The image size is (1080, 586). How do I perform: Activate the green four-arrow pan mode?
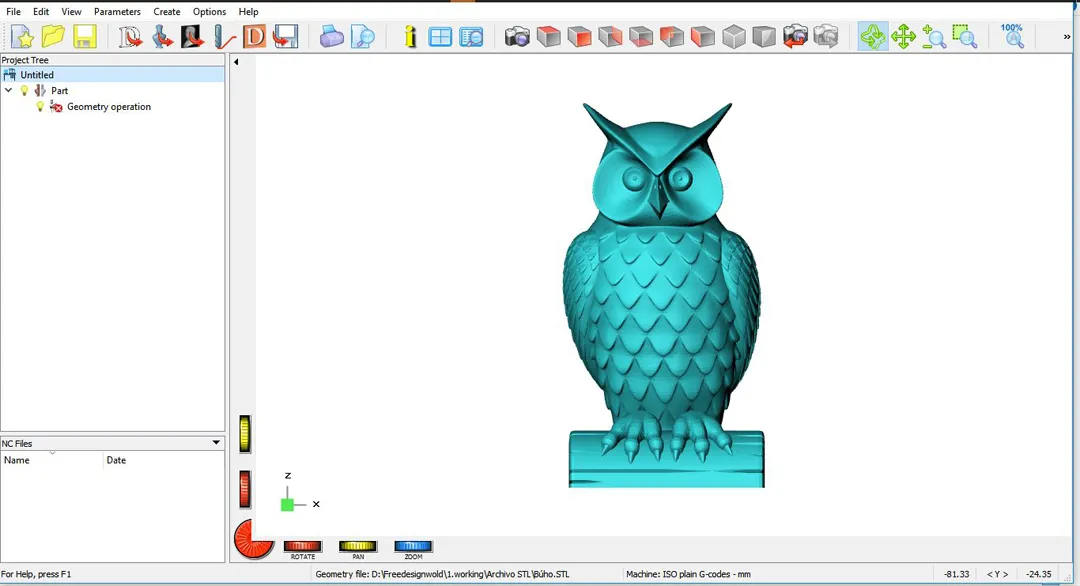903,36
